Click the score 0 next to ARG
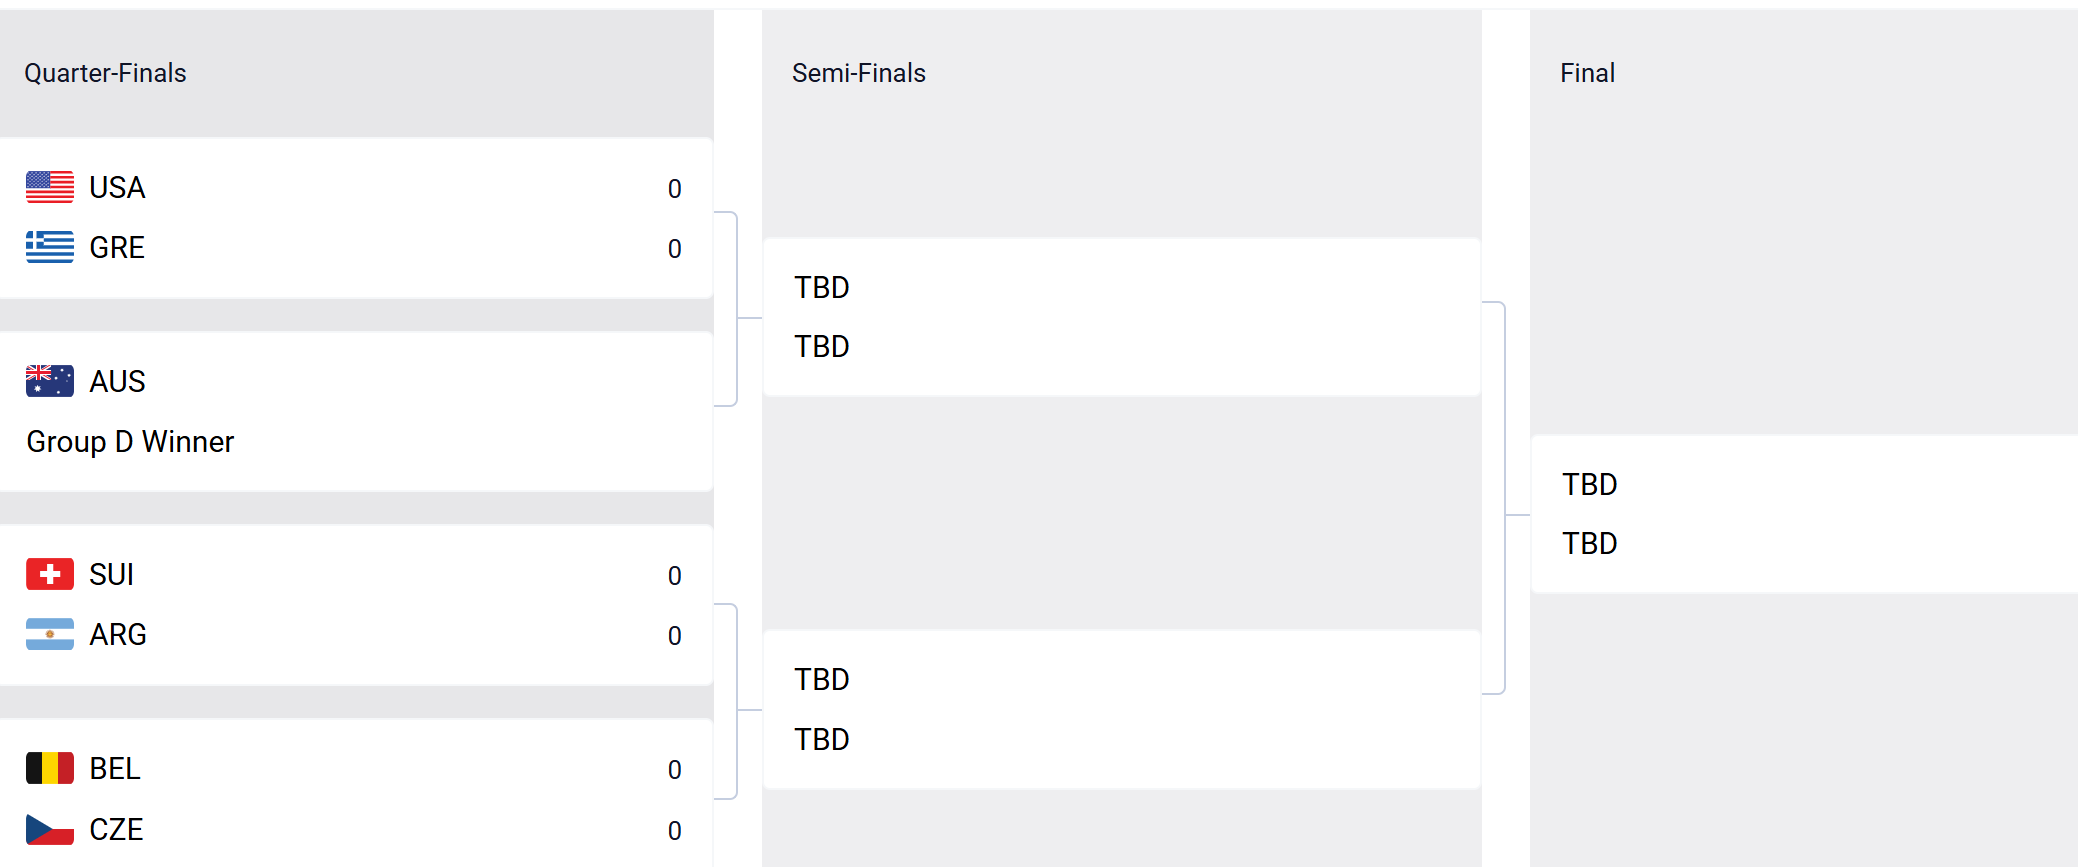This screenshot has width=2078, height=867. [x=676, y=634]
